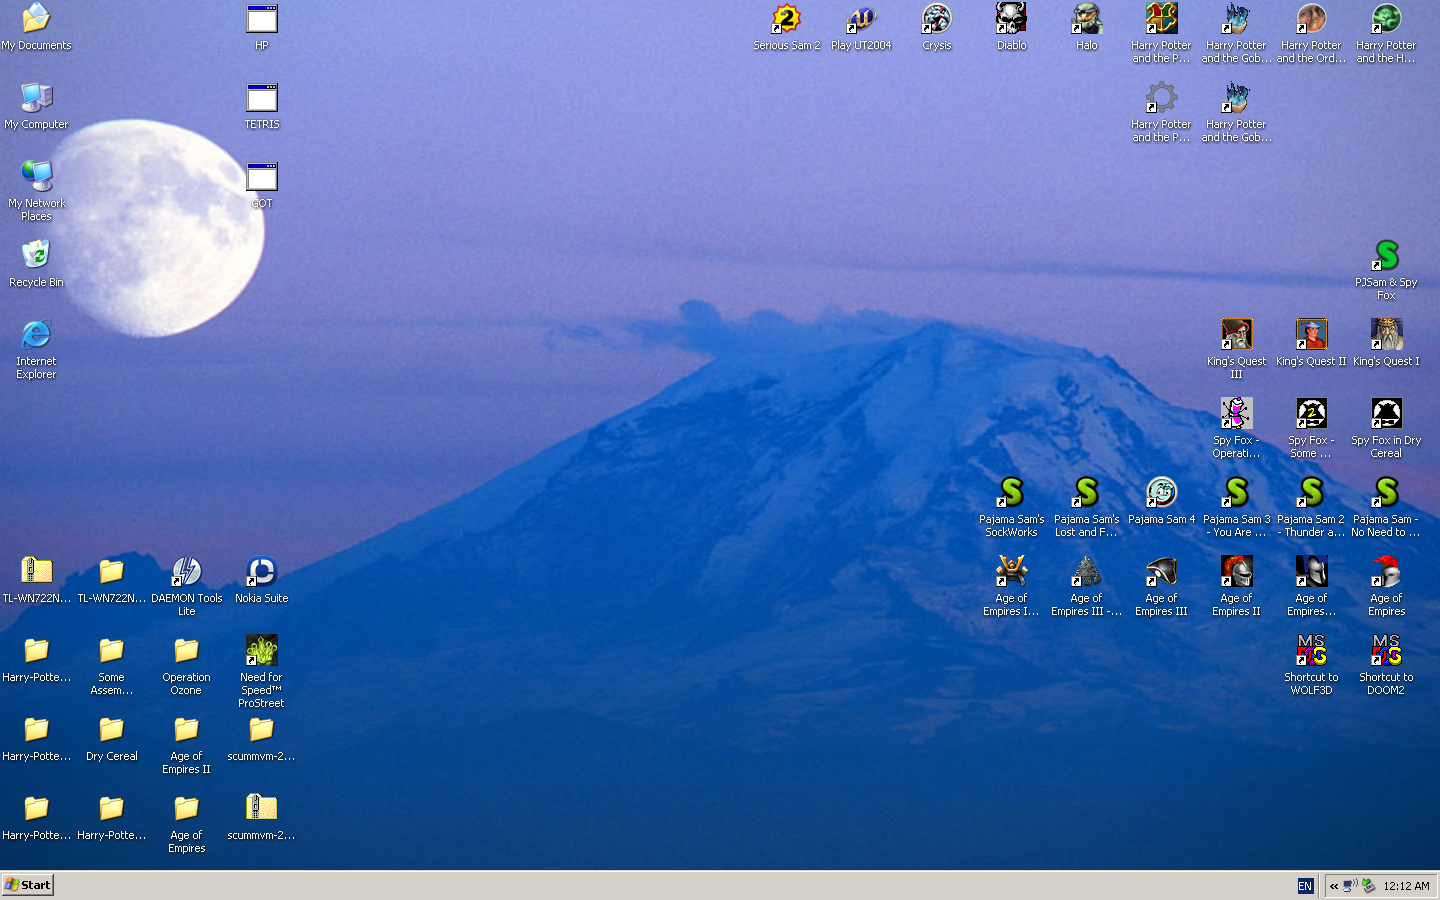Viewport: 1440px width, 900px height.
Task: Click the network connection tray icon
Action: pyautogui.click(x=1350, y=886)
